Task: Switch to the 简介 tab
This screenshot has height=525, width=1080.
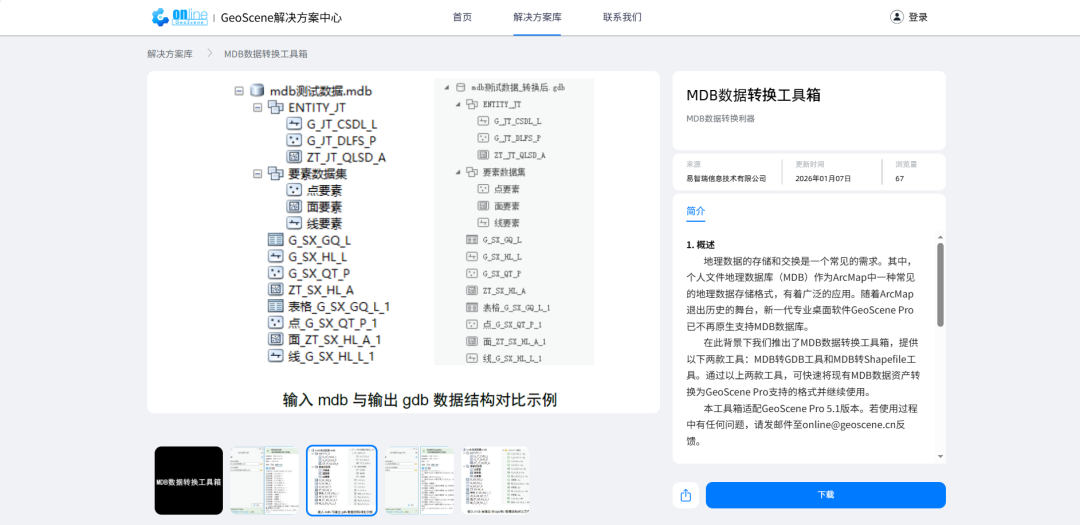Action: click(x=696, y=212)
